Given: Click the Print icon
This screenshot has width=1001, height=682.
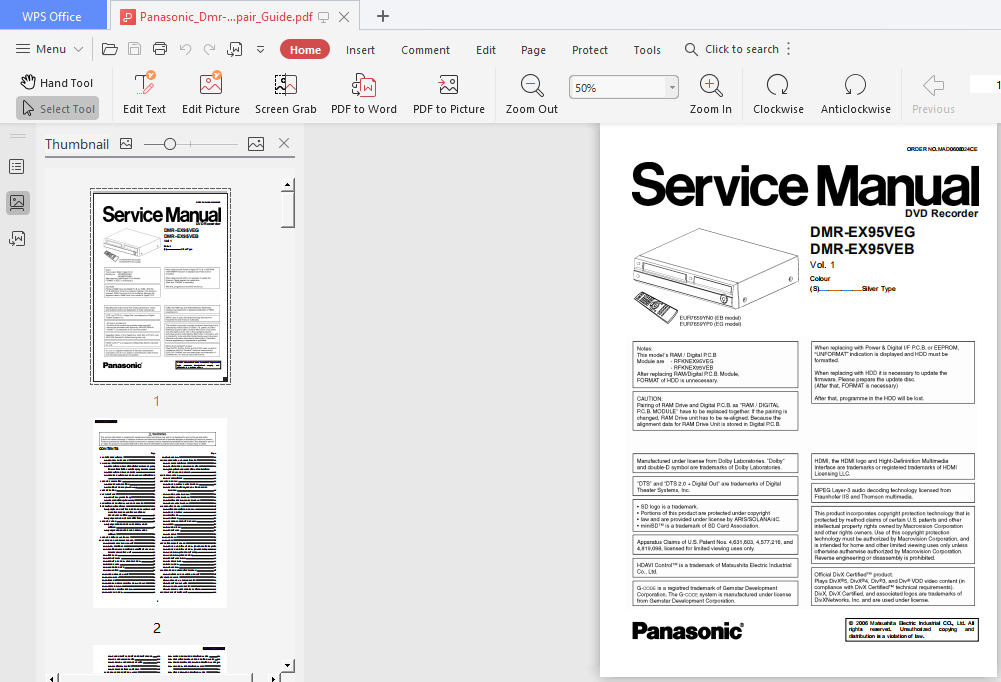Looking at the screenshot, I should coord(160,49).
